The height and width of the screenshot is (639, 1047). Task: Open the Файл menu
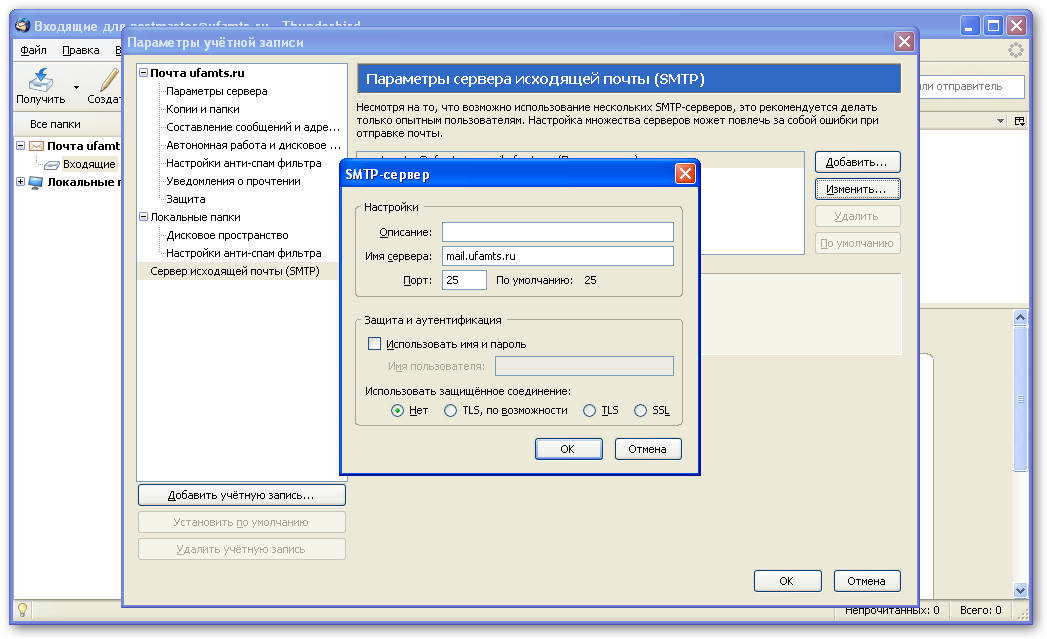click(x=33, y=50)
